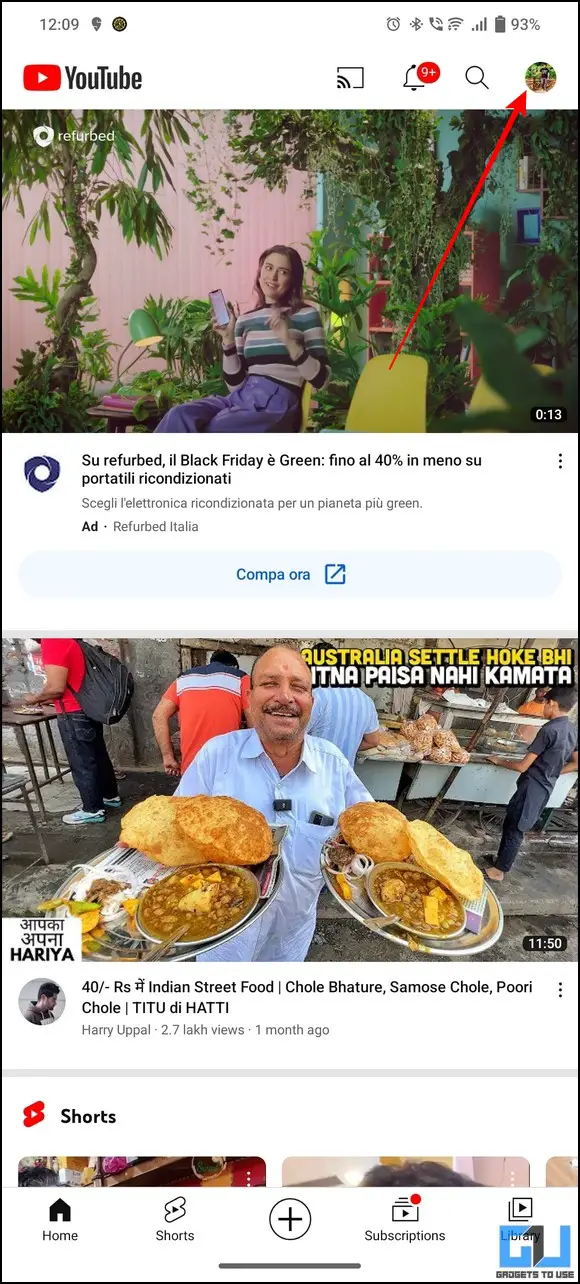Open Harry Uppal channel avatar

coord(42,1001)
